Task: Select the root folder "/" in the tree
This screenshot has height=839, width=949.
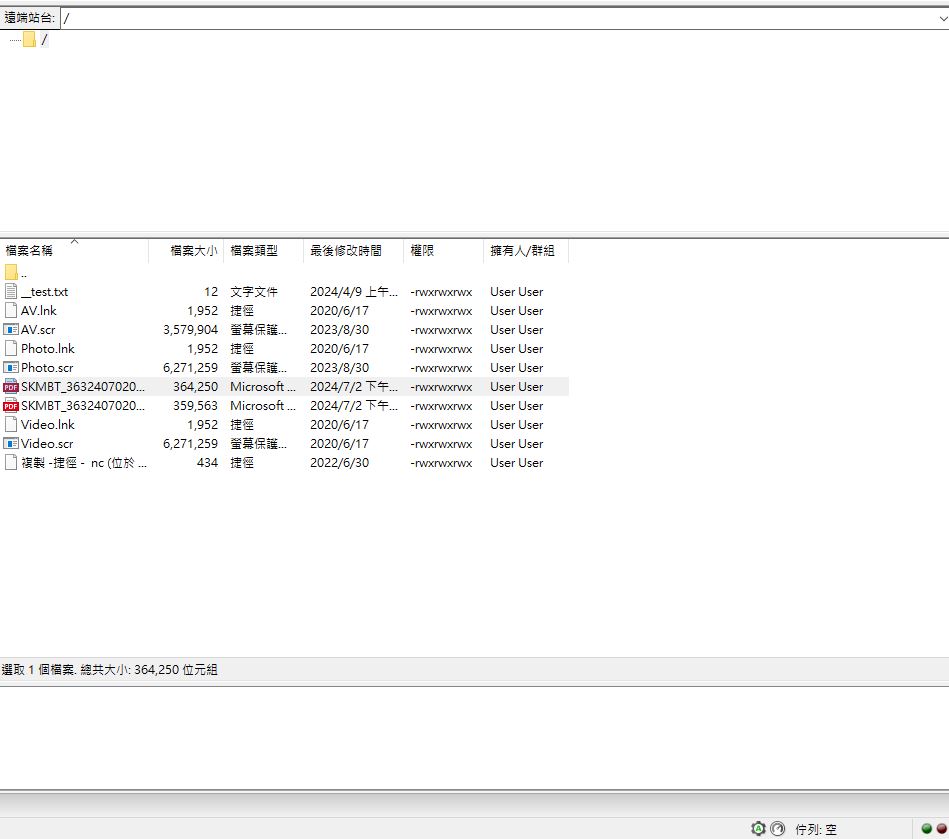Action: click(x=44, y=40)
